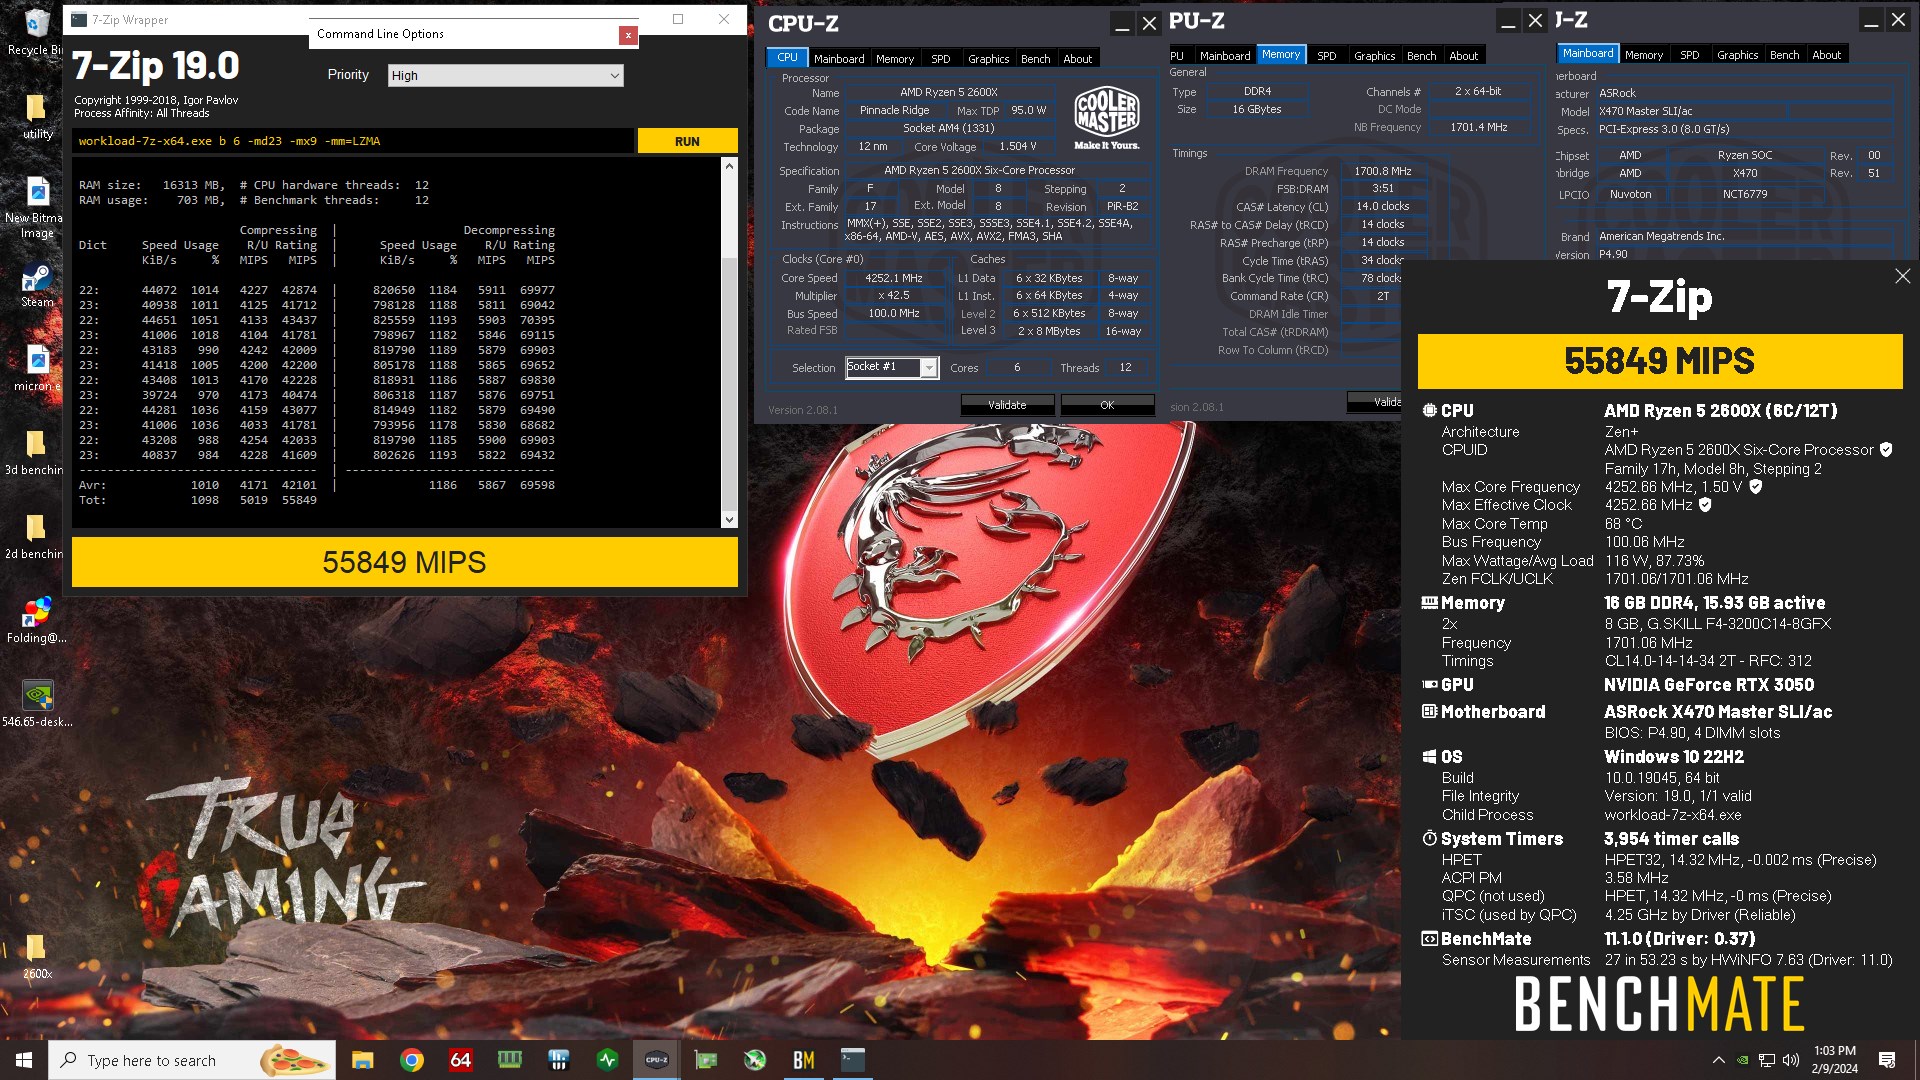Click the Memory module icon in BenchMate panel
The image size is (1920, 1080).
1430,603
